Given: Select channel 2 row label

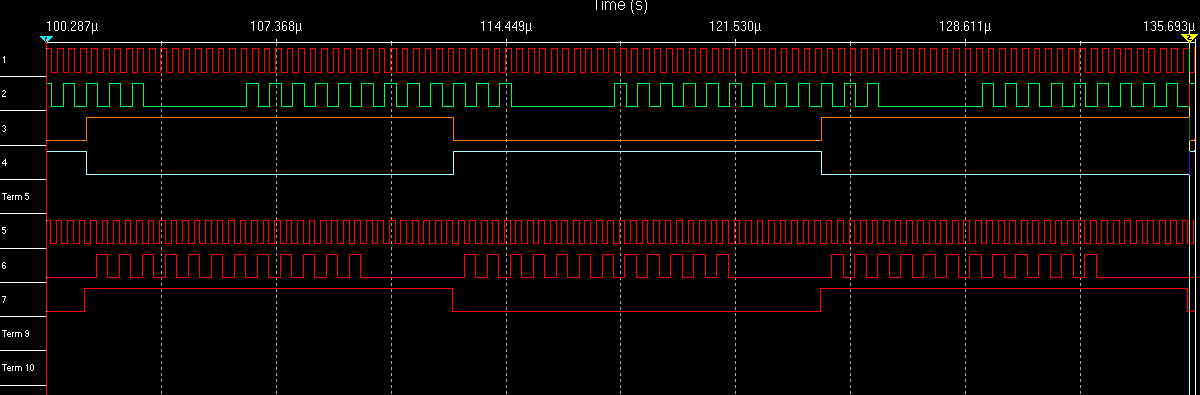Looking at the screenshot, I should 5,94.
